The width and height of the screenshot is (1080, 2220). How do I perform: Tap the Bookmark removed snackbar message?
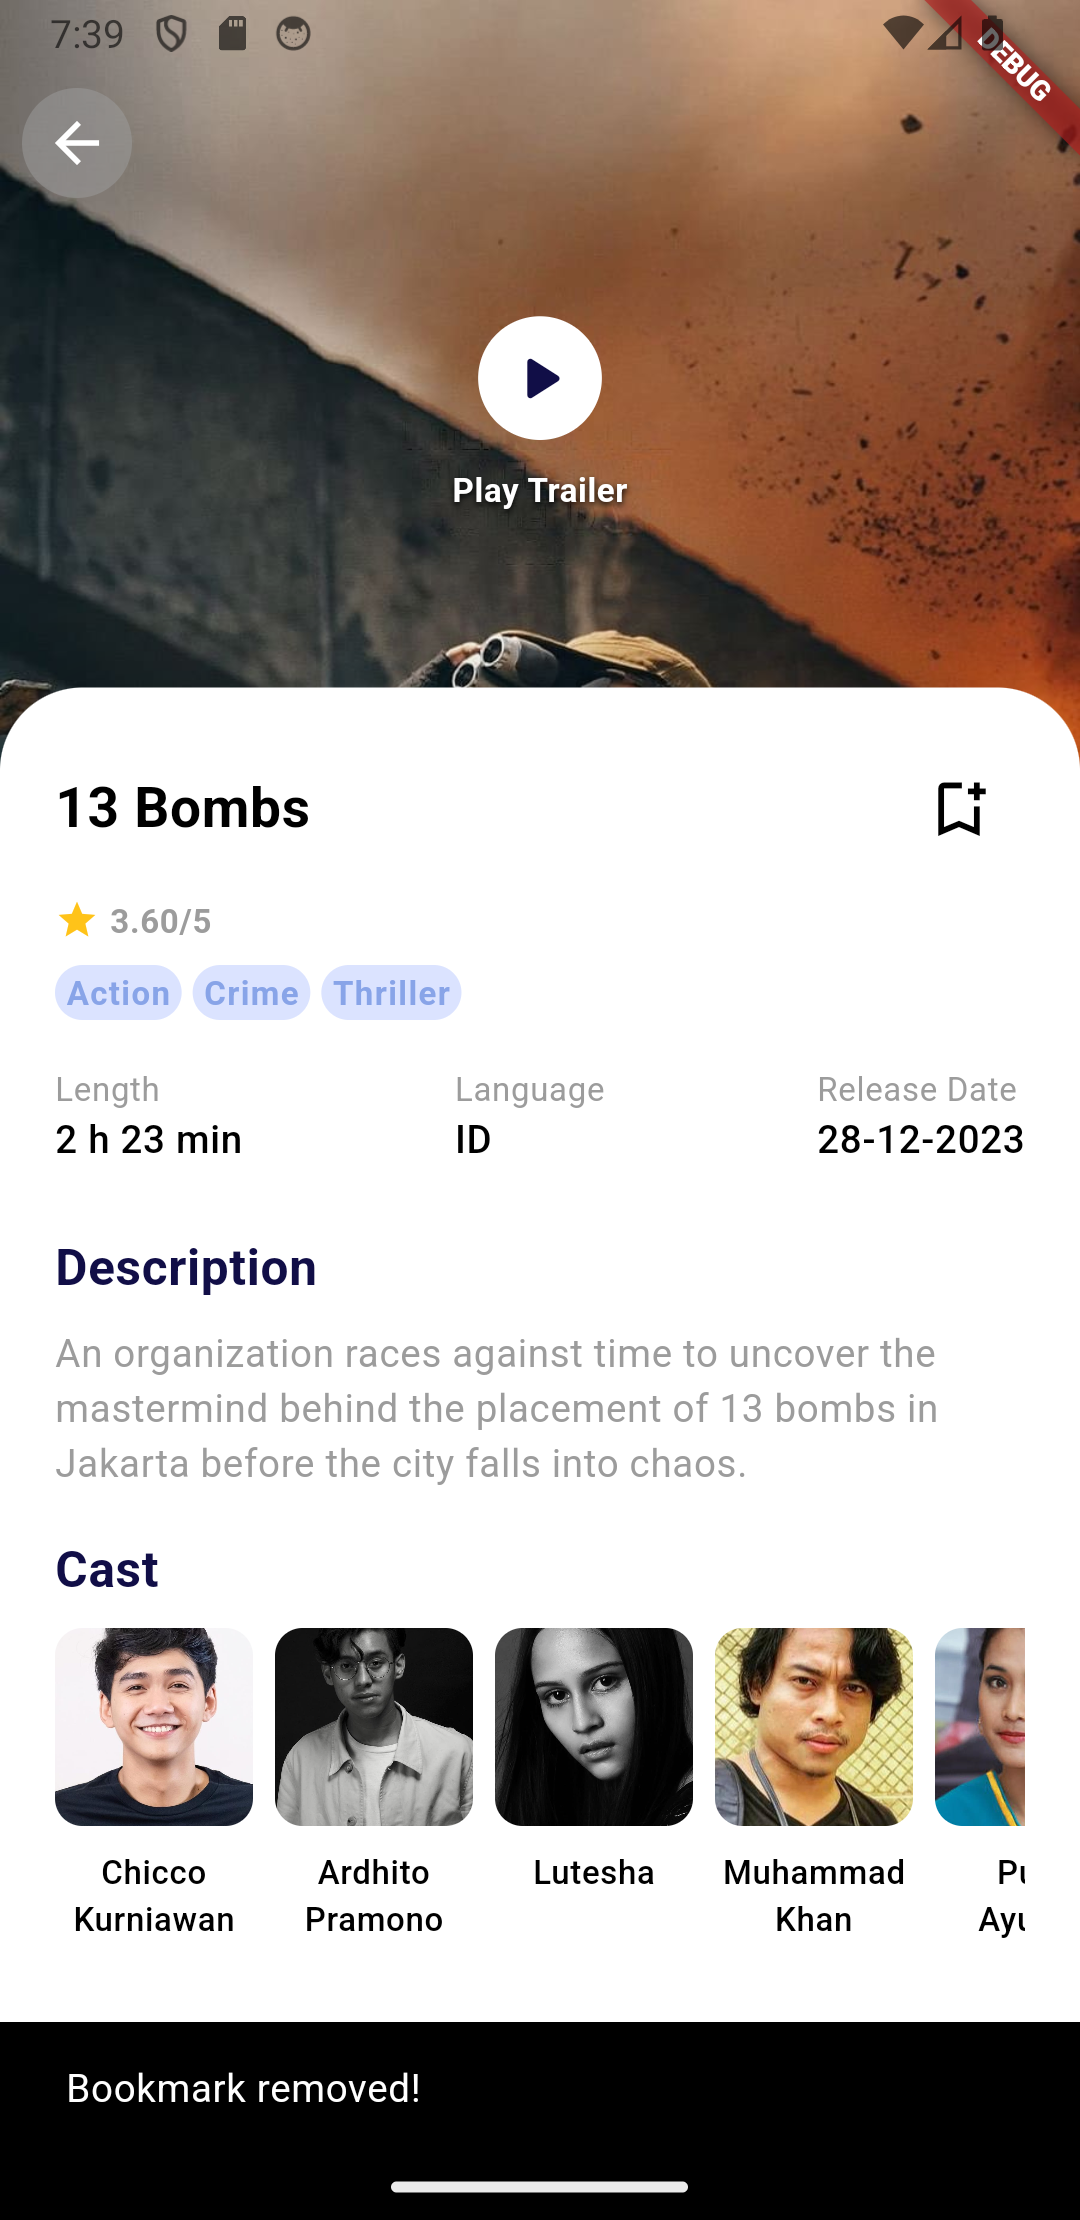coord(243,2088)
